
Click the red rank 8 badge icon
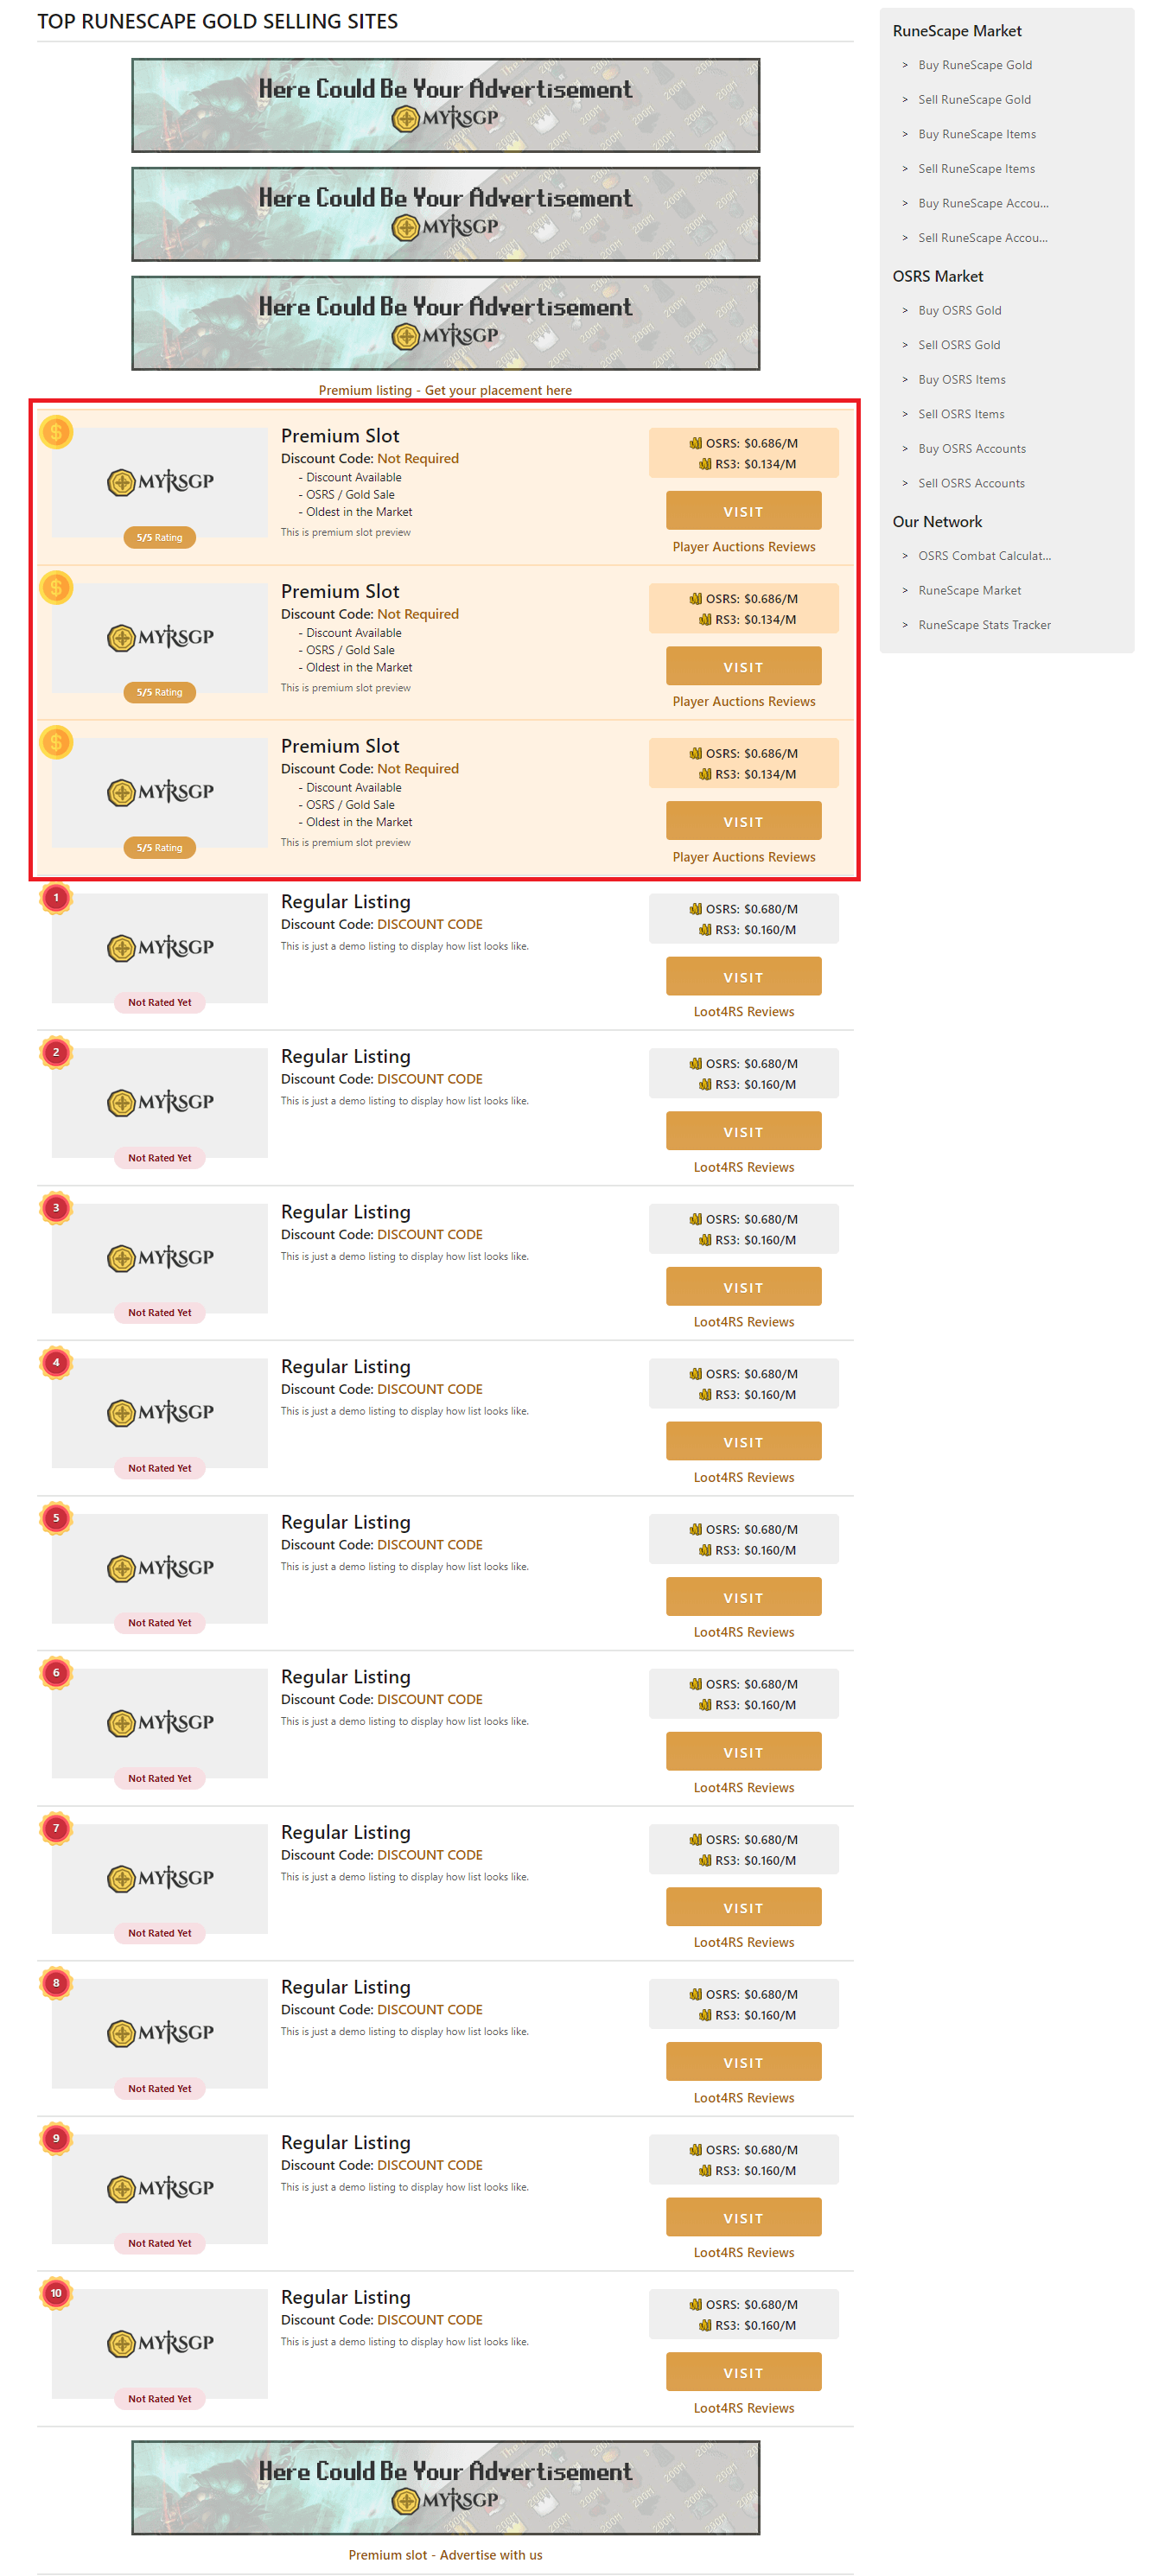56,1983
